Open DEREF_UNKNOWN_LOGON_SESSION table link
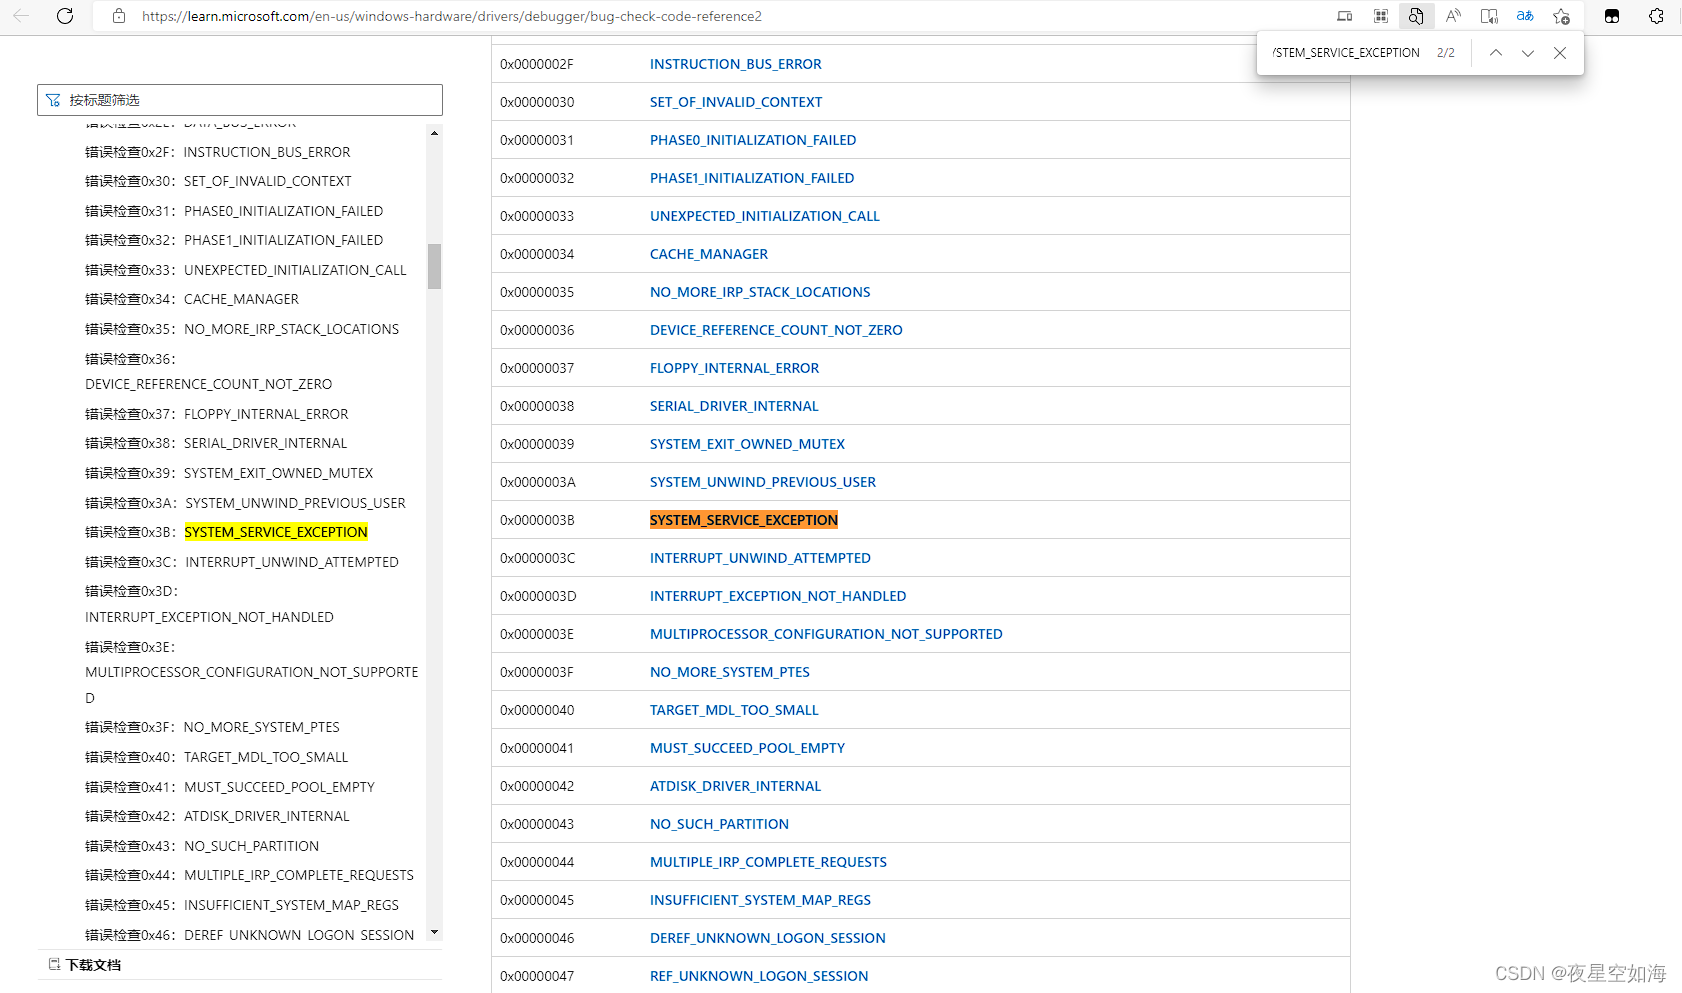This screenshot has width=1682, height=993. coord(768,938)
